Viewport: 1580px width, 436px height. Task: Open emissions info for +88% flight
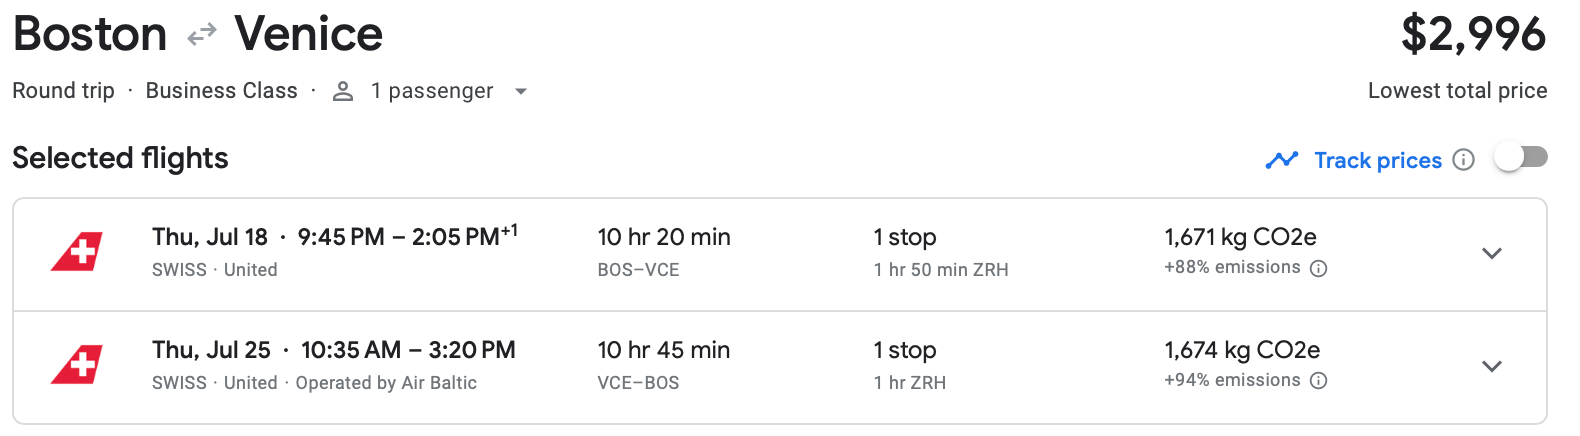1319,268
